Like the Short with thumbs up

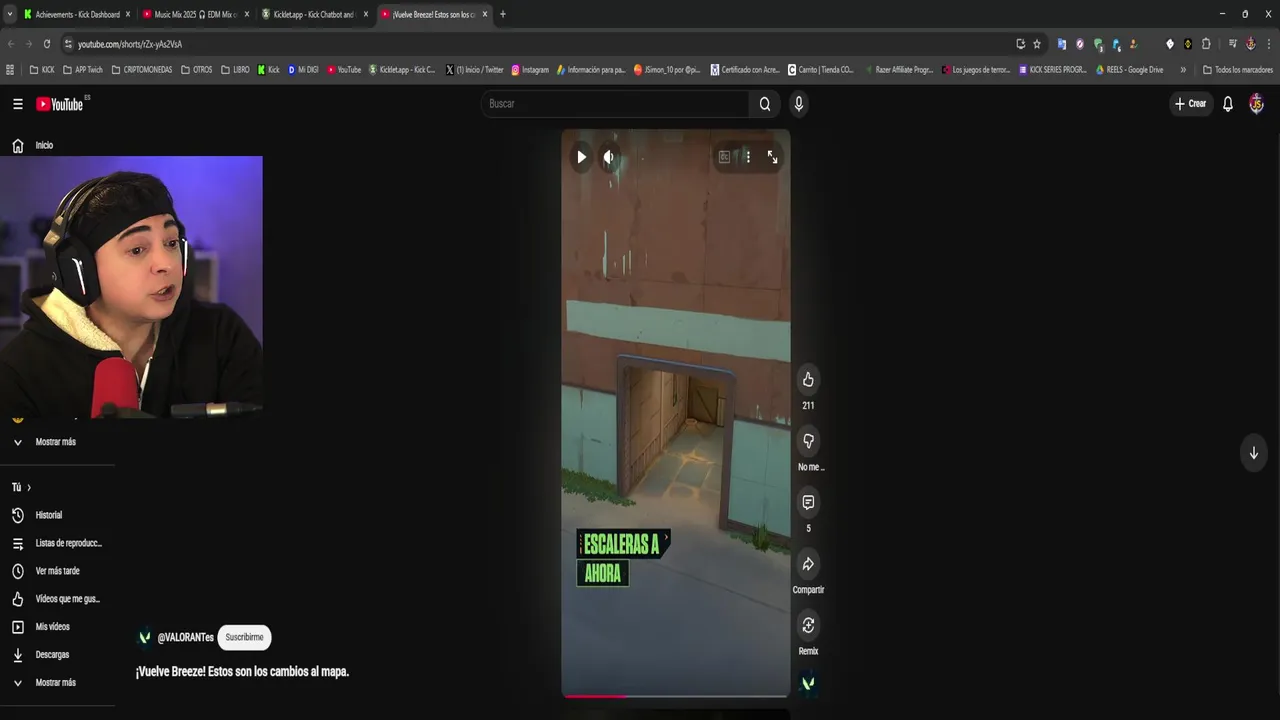click(808, 380)
